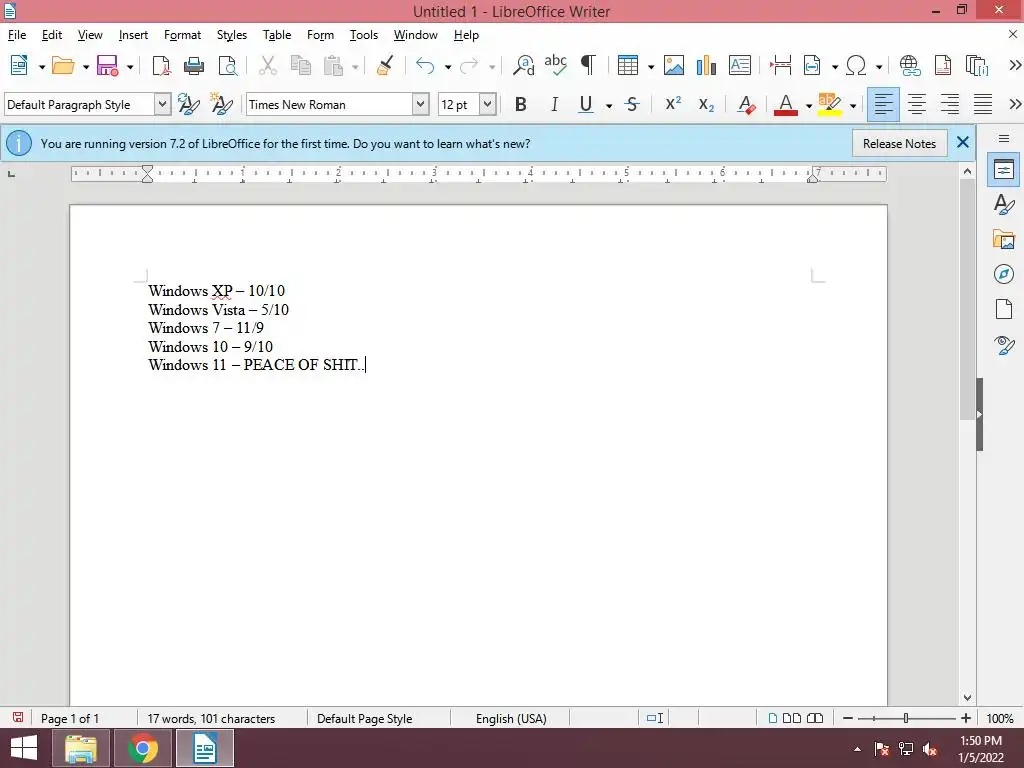Insert a table with the table icon
Image resolution: width=1024 pixels, height=768 pixels.
[x=628, y=66]
